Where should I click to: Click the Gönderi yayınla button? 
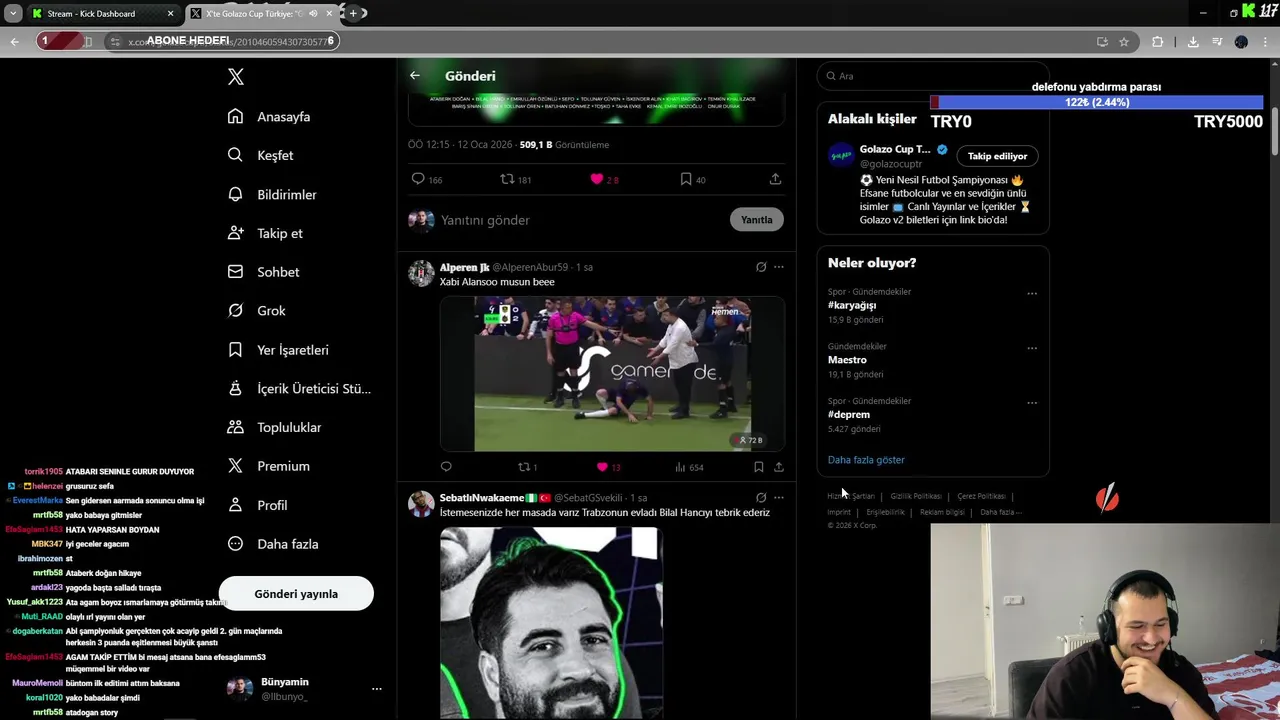[296, 594]
